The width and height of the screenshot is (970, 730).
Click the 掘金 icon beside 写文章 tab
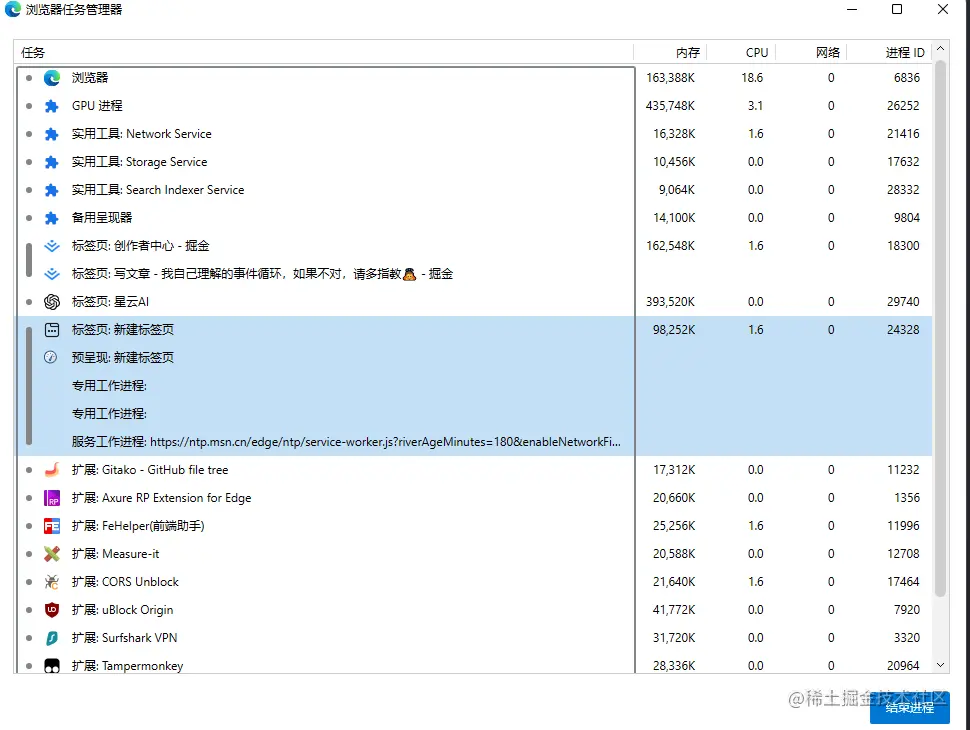(52, 273)
